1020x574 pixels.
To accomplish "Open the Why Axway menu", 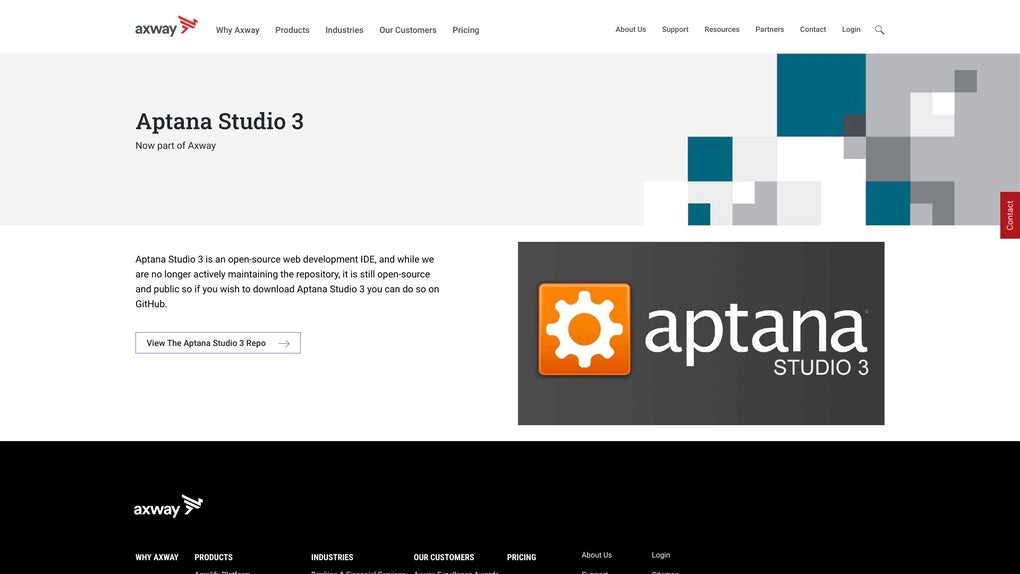I will pos(237,30).
